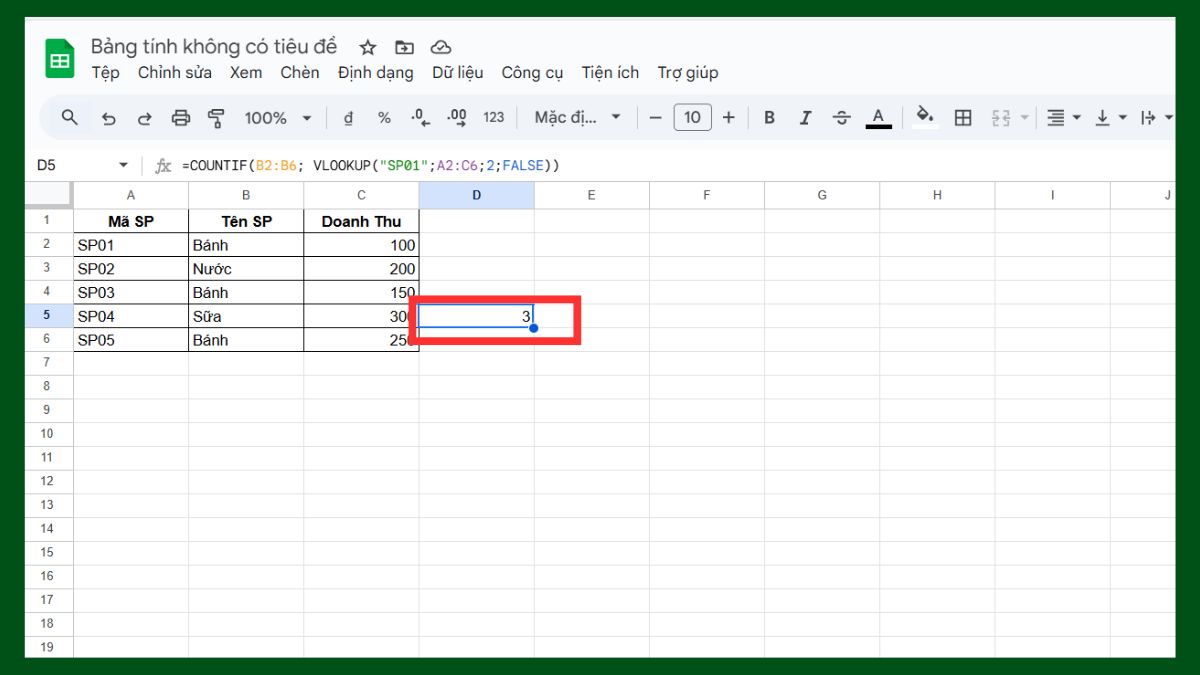This screenshot has width=1200, height=675.
Task: Select column A header
Action: [131, 195]
